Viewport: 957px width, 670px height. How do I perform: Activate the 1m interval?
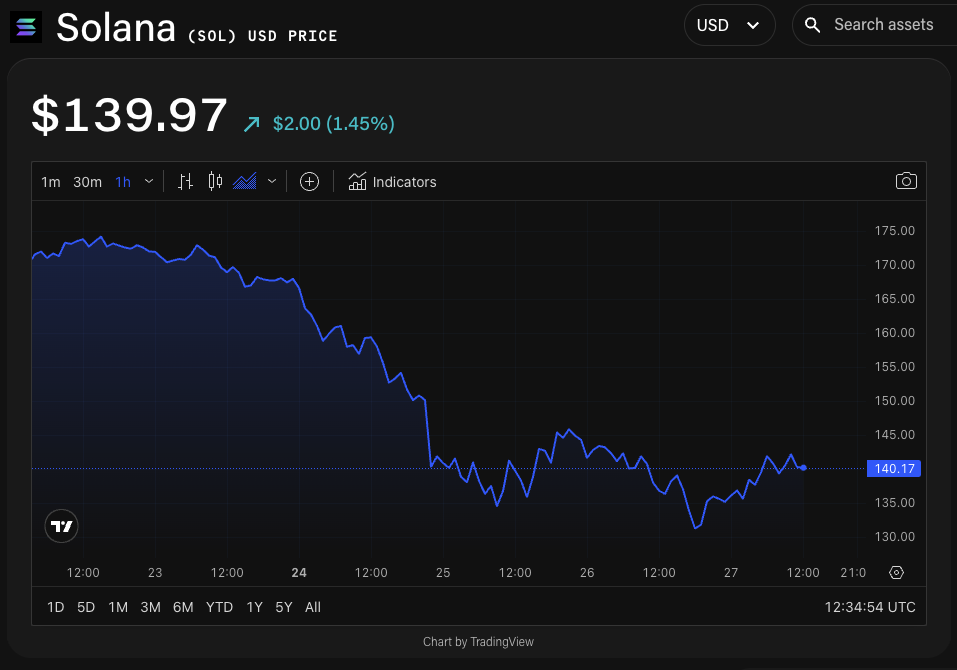pyautogui.click(x=51, y=181)
